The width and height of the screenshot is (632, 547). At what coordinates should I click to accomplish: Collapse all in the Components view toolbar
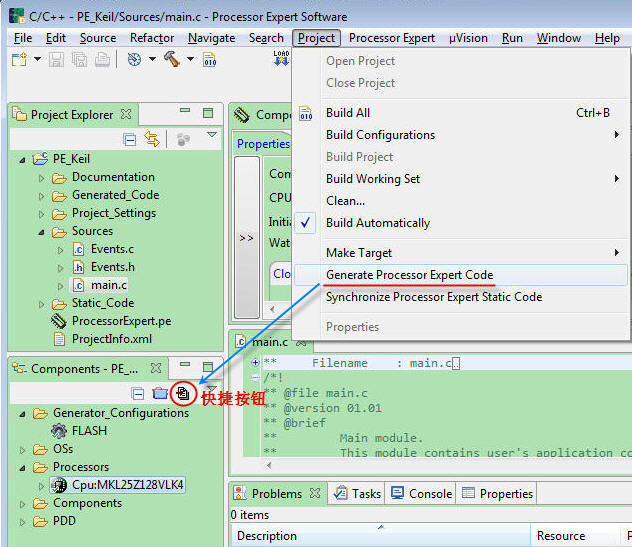tap(137, 393)
